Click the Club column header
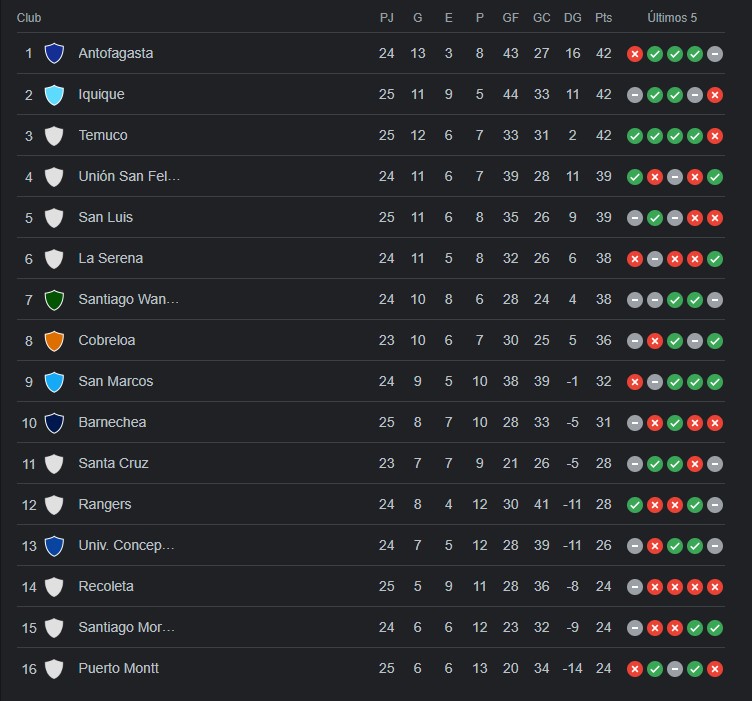 [29, 18]
